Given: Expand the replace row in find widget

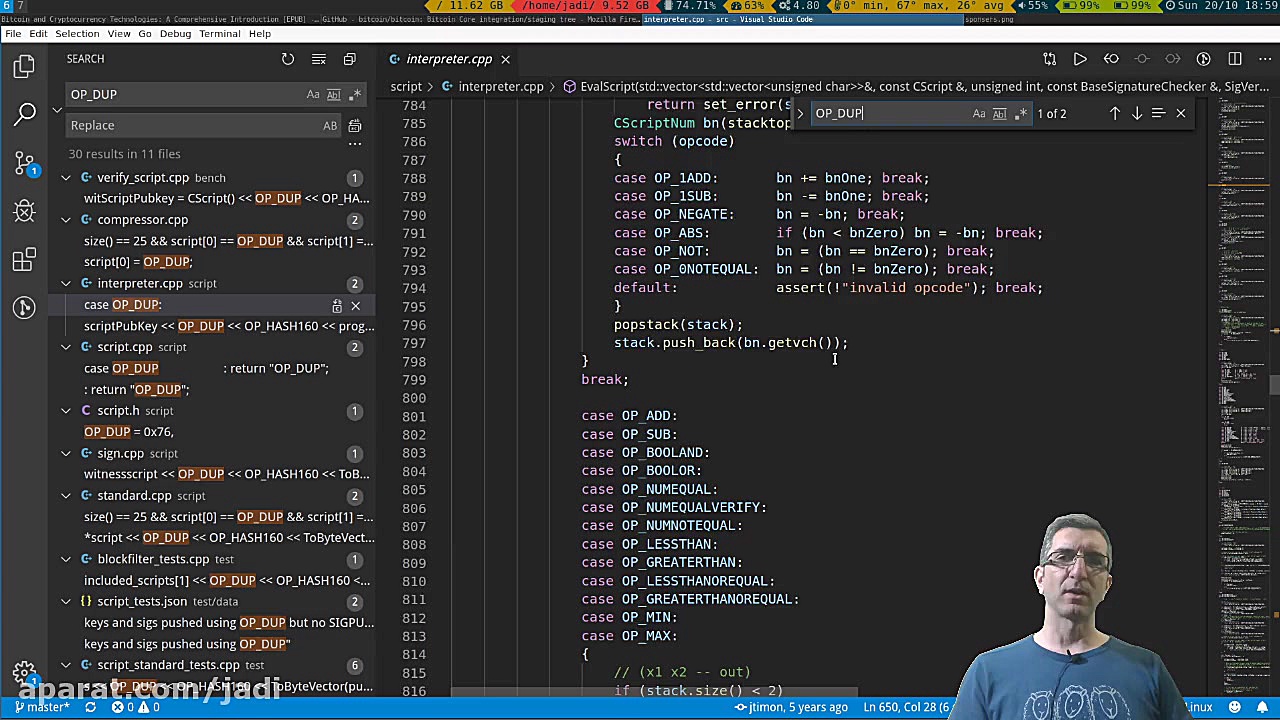Looking at the screenshot, I should click(x=800, y=113).
